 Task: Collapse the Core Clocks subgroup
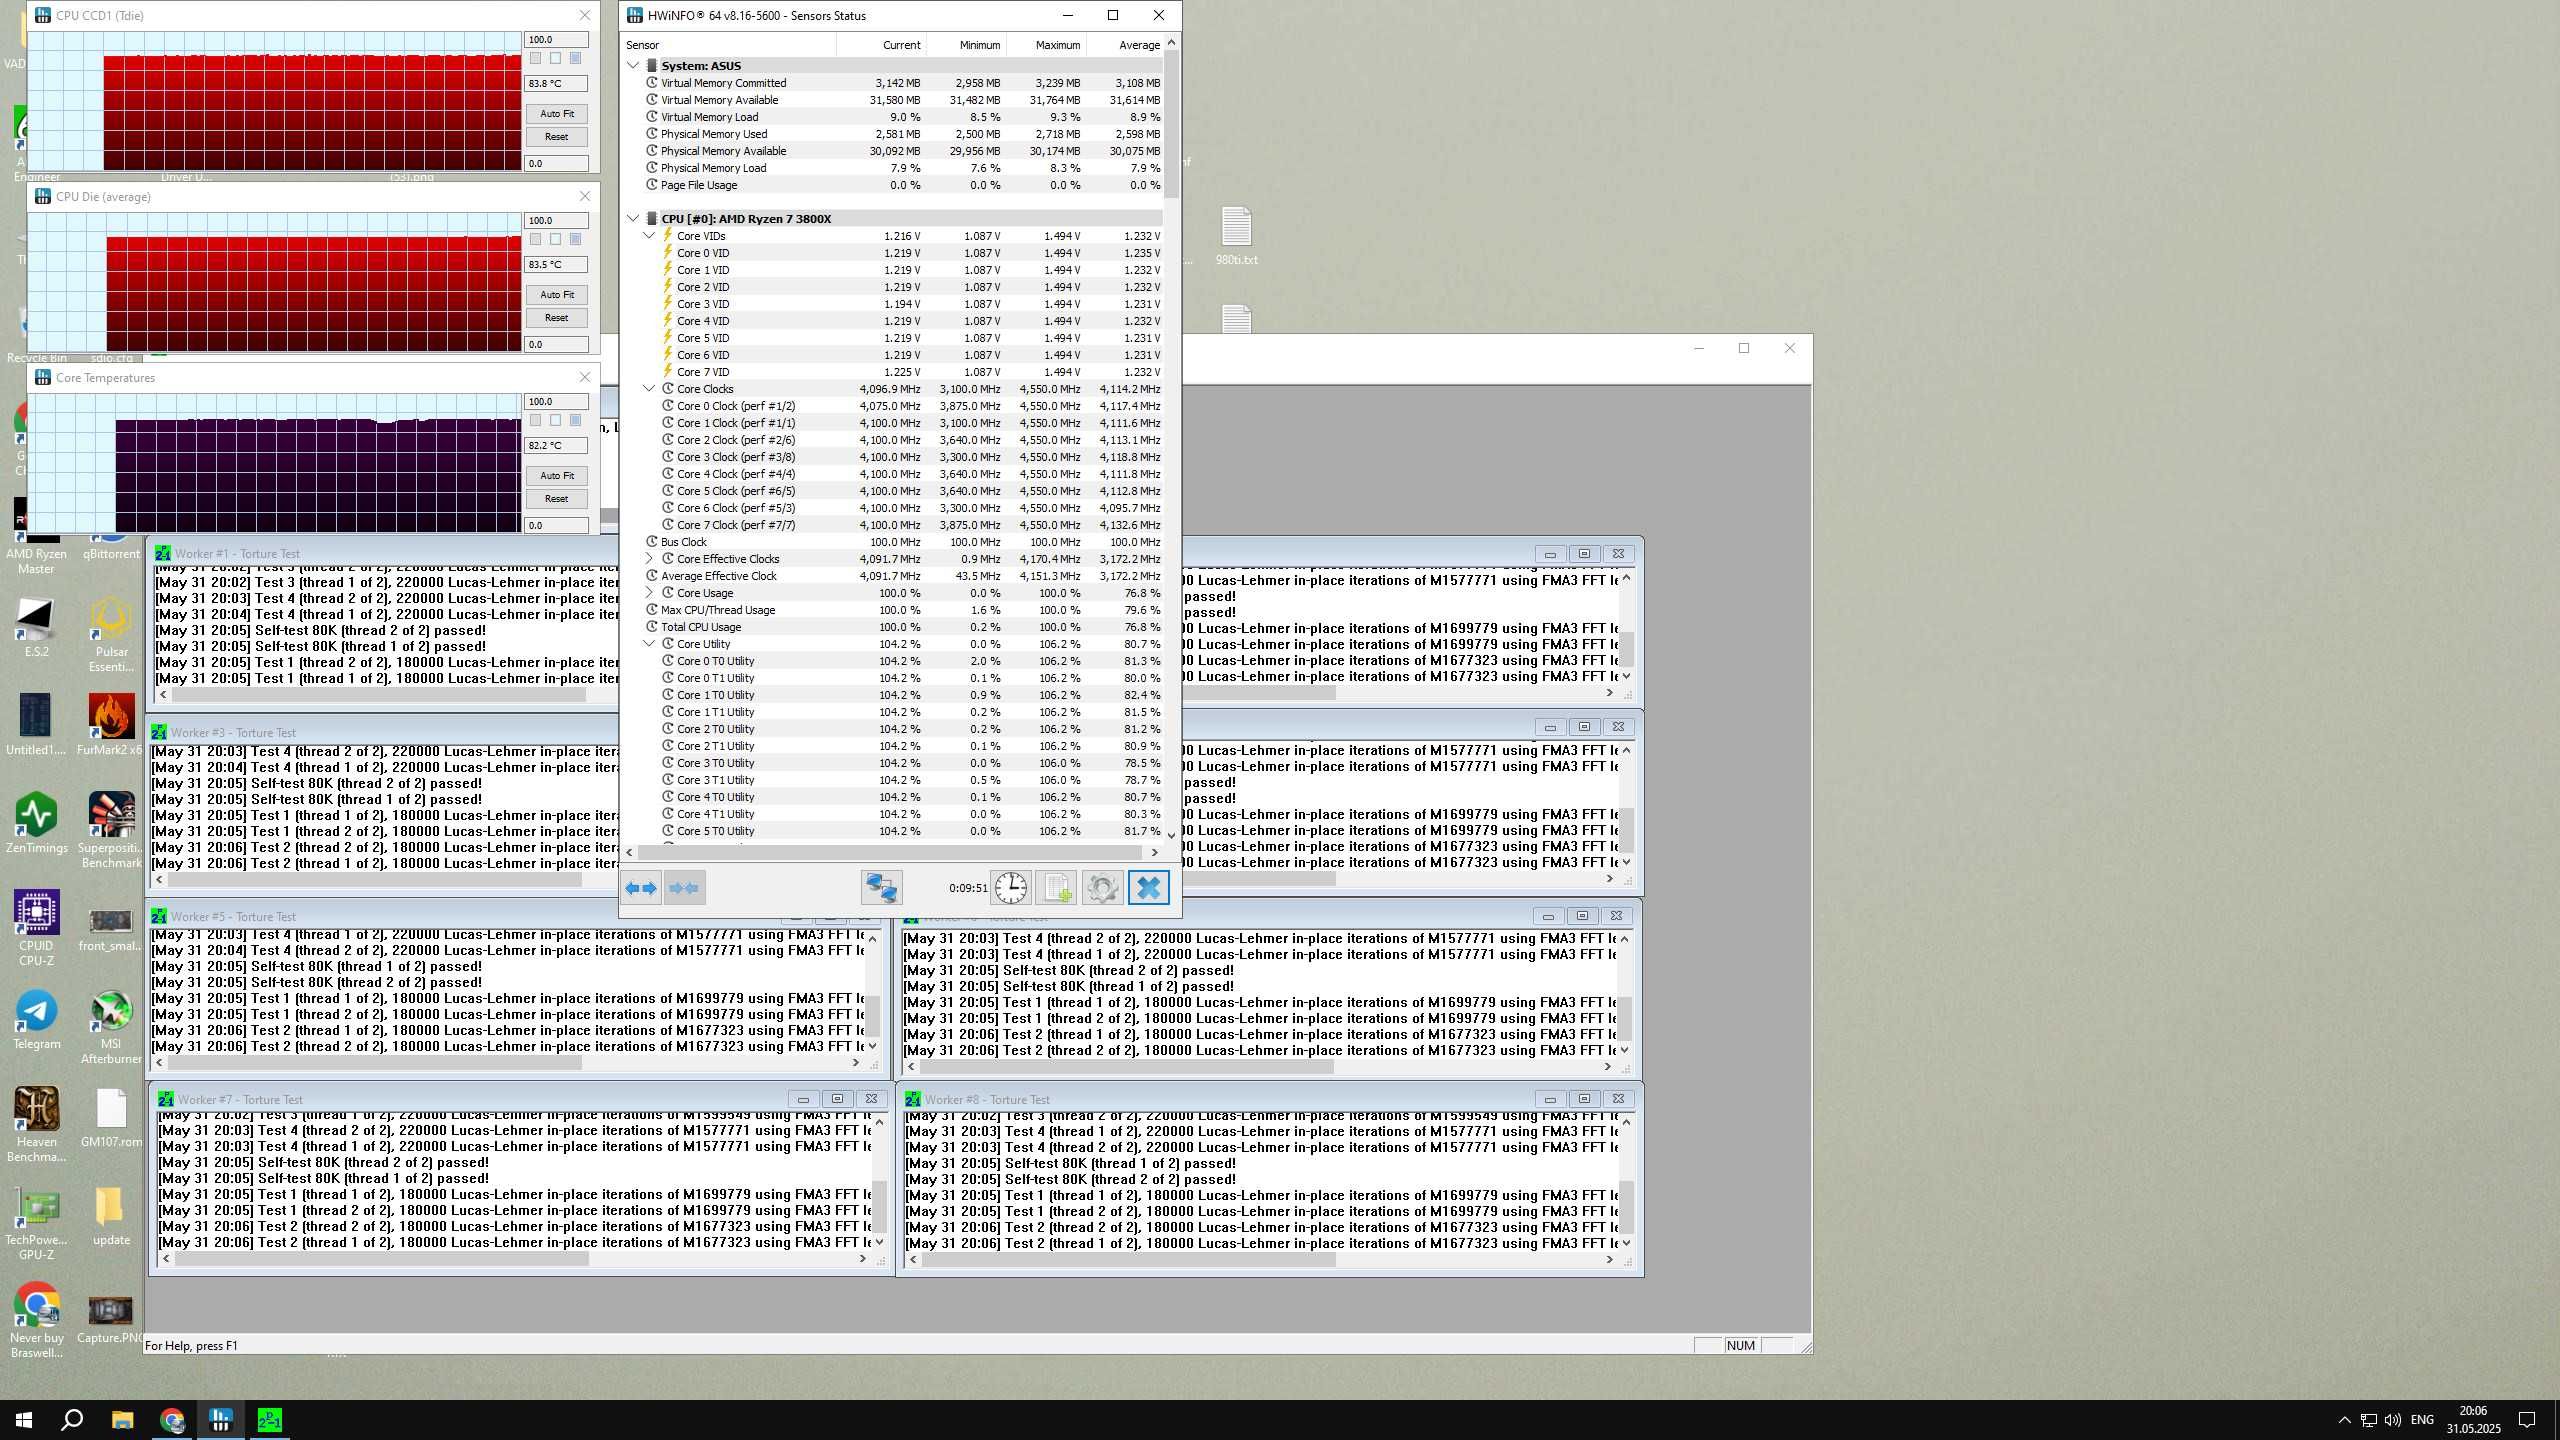click(649, 389)
